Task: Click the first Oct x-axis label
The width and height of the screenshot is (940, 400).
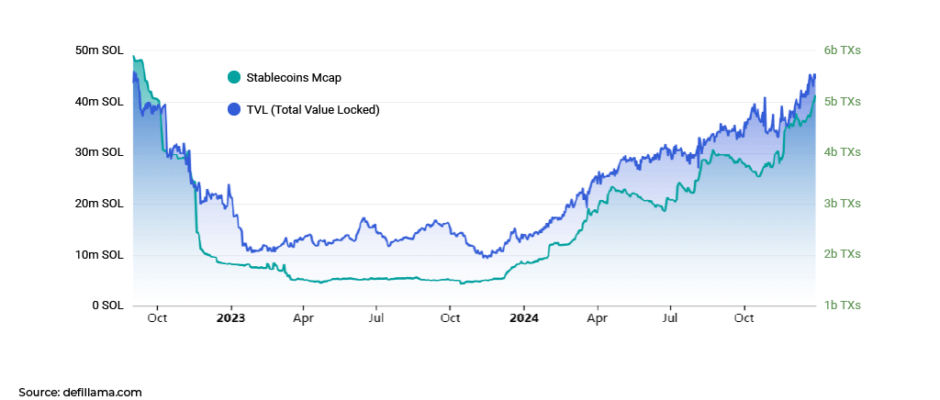Action: (157, 318)
